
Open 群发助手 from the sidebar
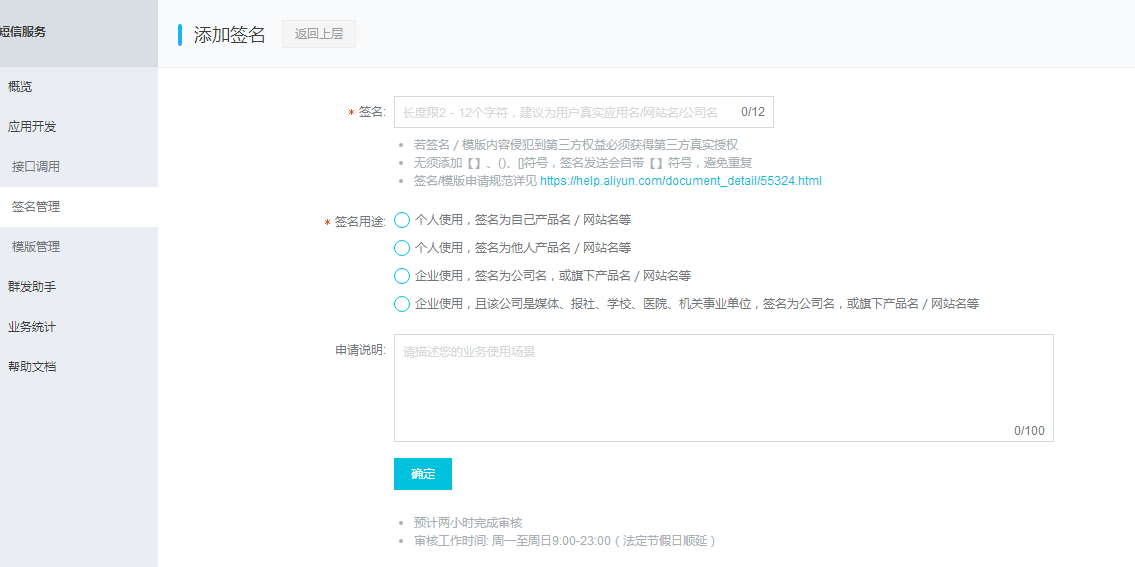[x=32, y=287]
